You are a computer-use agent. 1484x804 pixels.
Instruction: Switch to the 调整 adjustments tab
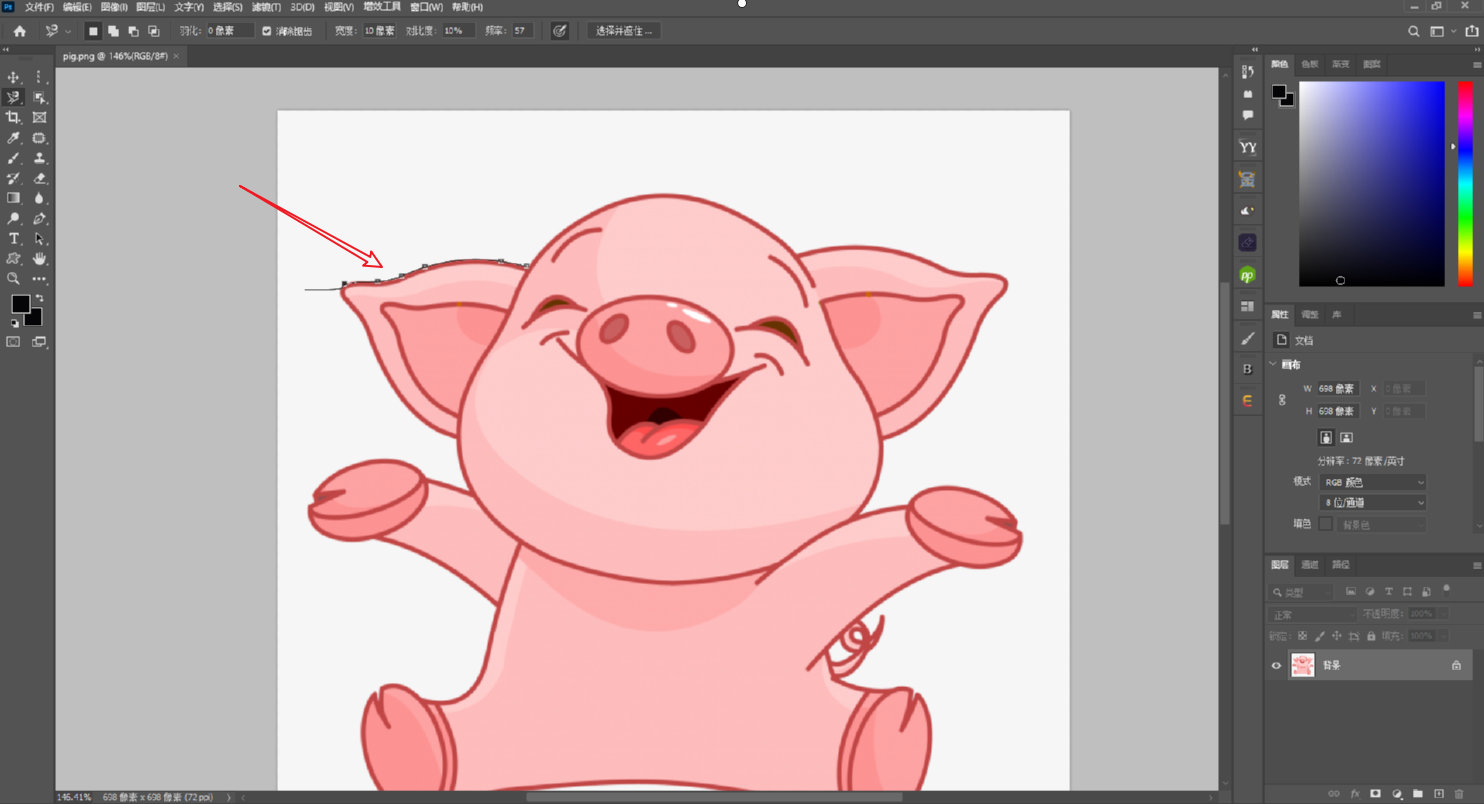[x=1310, y=314]
